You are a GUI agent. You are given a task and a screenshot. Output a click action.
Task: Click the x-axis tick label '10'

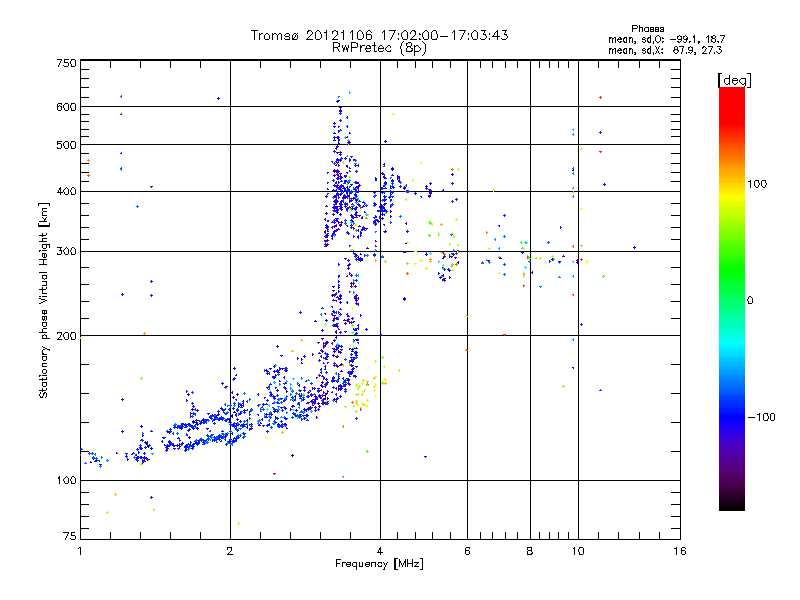pyautogui.click(x=578, y=551)
